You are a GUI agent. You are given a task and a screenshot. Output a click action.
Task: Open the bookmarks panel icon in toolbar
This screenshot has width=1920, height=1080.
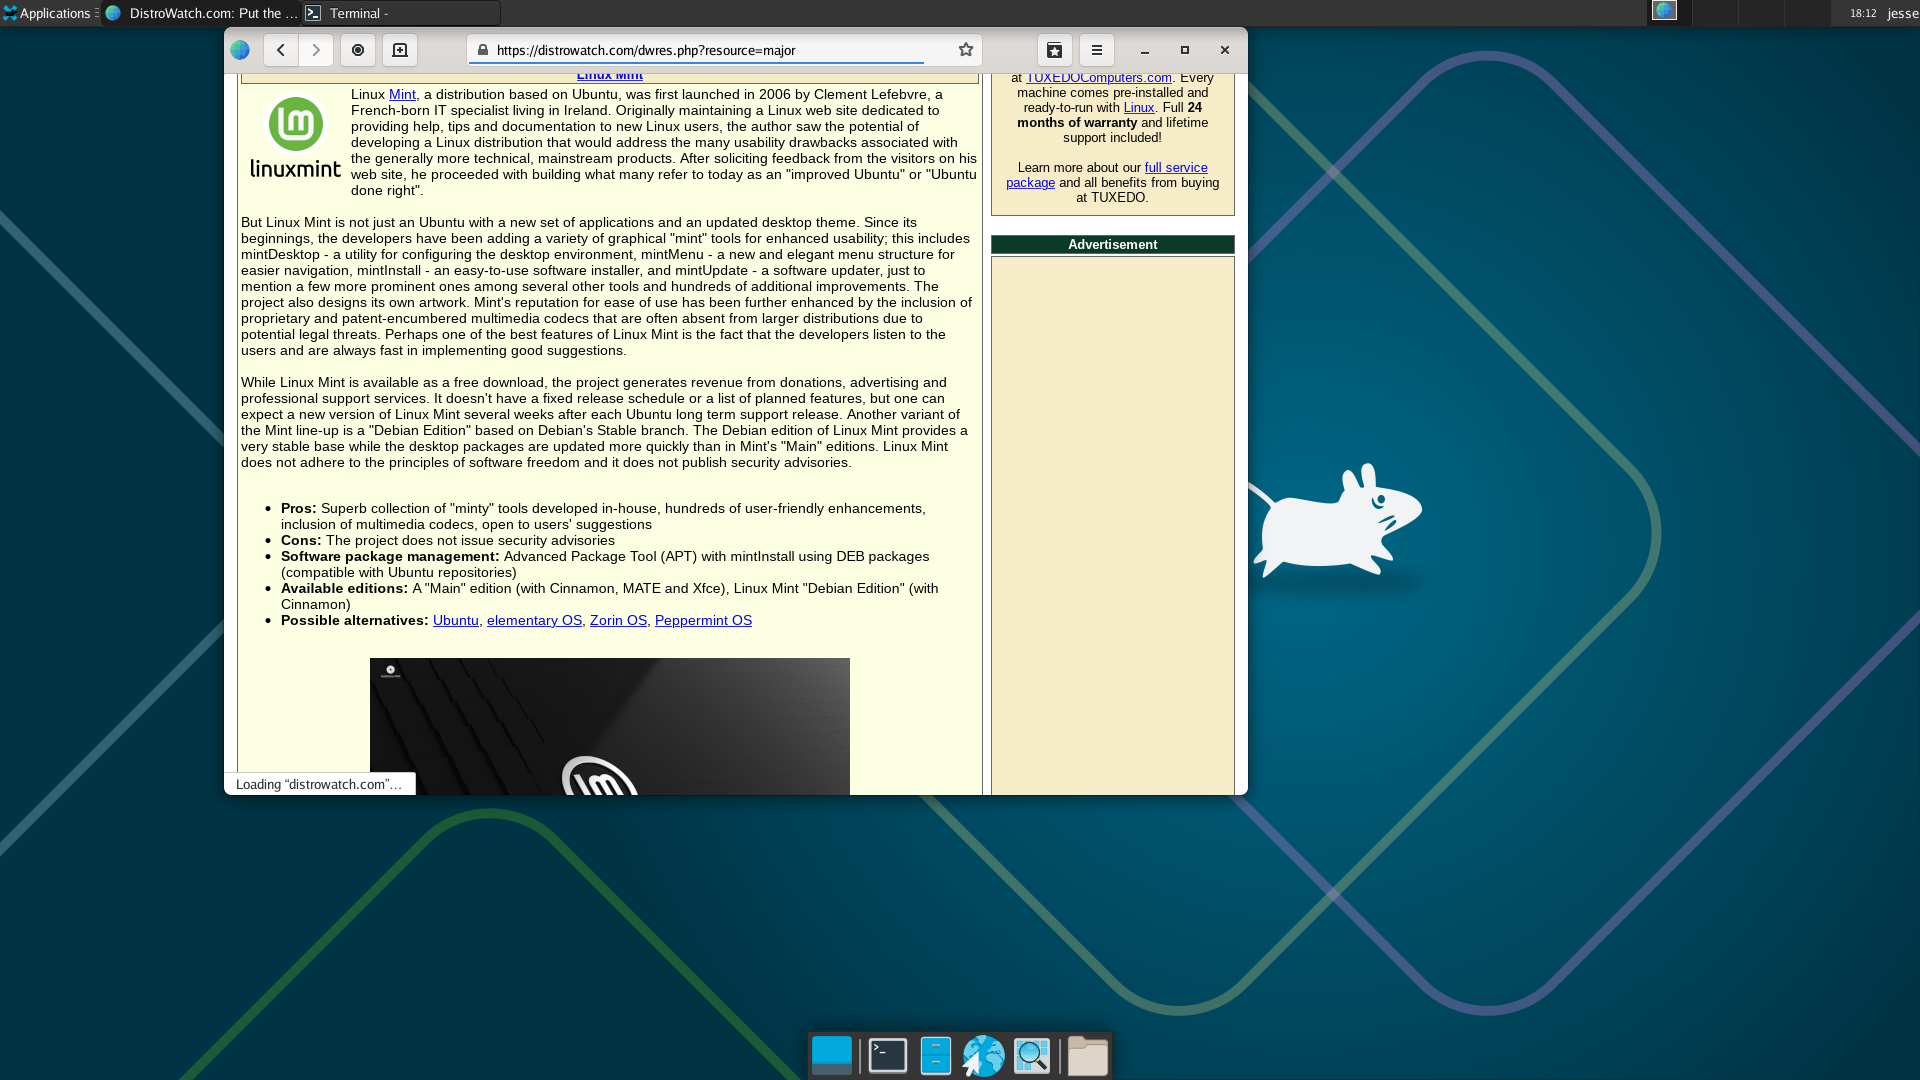coord(1055,50)
